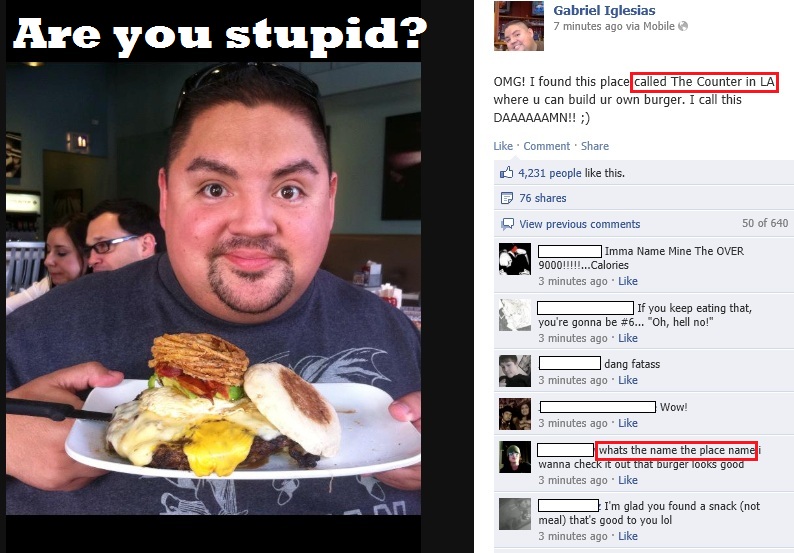The width and height of the screenshot is (794, 553).
Task: Like the Wow! comment
Action: 627,423
